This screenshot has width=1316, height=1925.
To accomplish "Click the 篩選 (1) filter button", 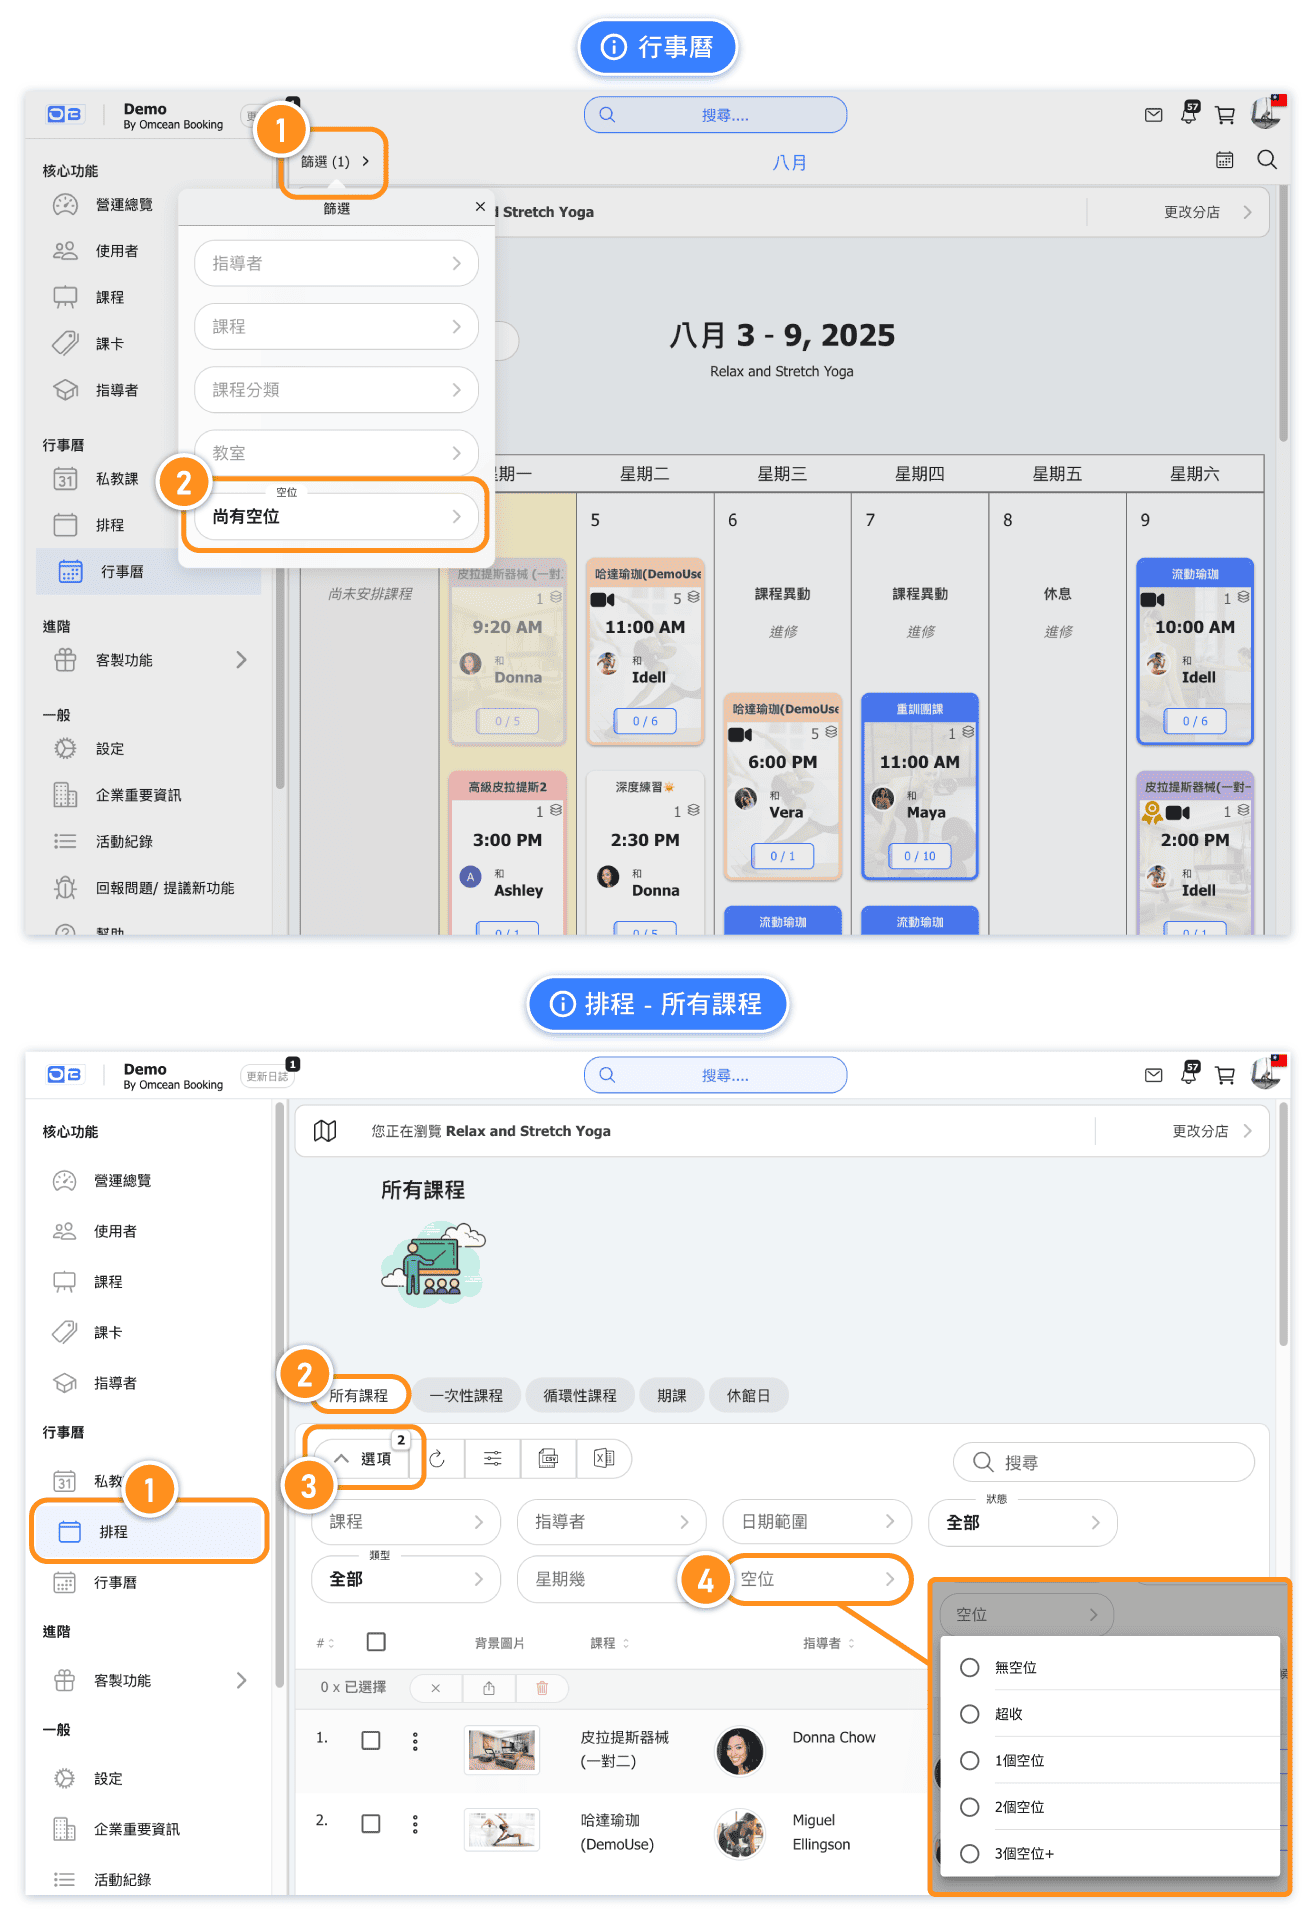I will 335,162.
